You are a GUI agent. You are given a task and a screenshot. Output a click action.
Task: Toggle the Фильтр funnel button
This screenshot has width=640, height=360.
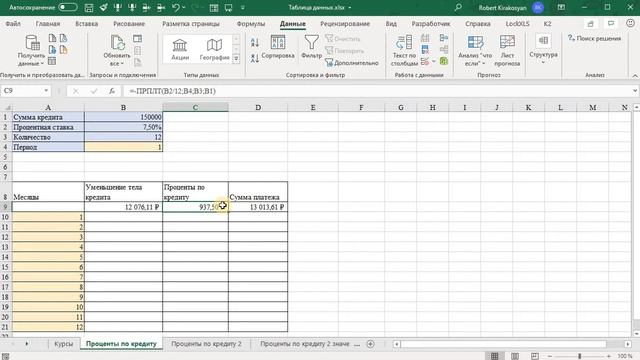tap(311, 47)
